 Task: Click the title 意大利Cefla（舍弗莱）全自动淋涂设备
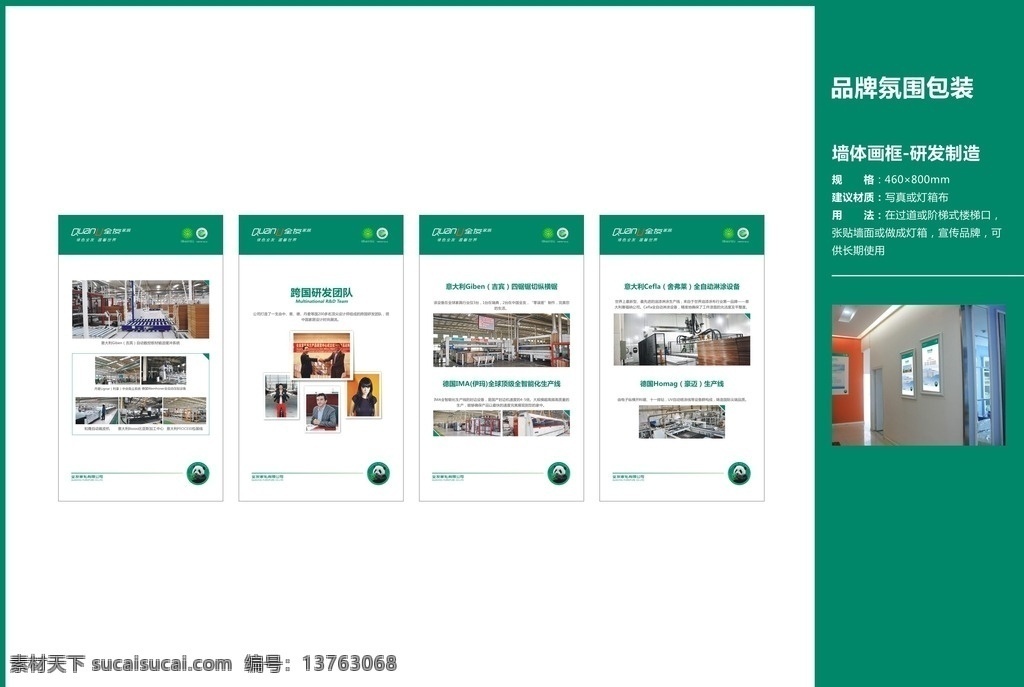click(x=682, y=286)
